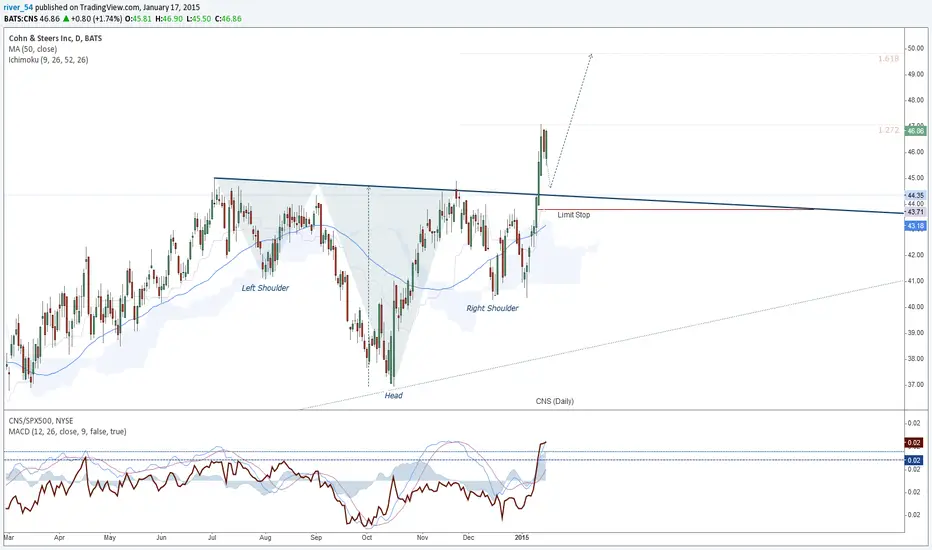Viewport: 932px width, 550px height.
Task: Click the May label on time axis
Action: [x=110, y=538]
